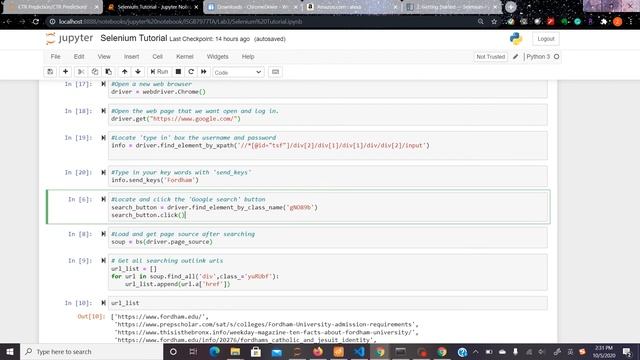Run cell In [18] with its gutter icon
This screenshot has width=640, height=360.
pos(103,111)
